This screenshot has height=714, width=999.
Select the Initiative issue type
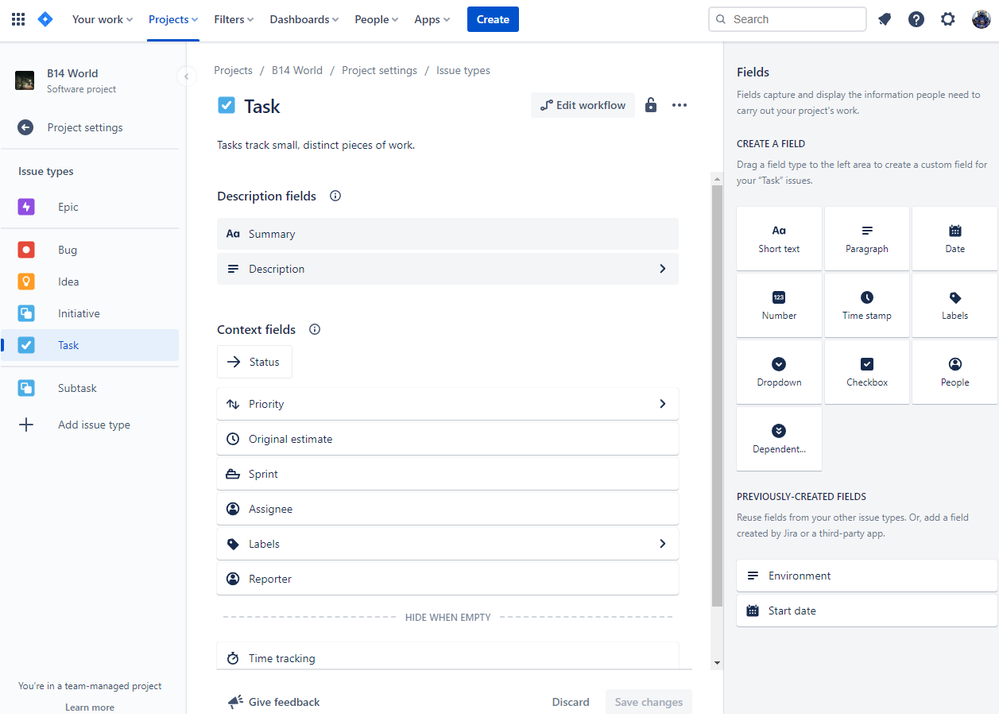pos(90,313)
